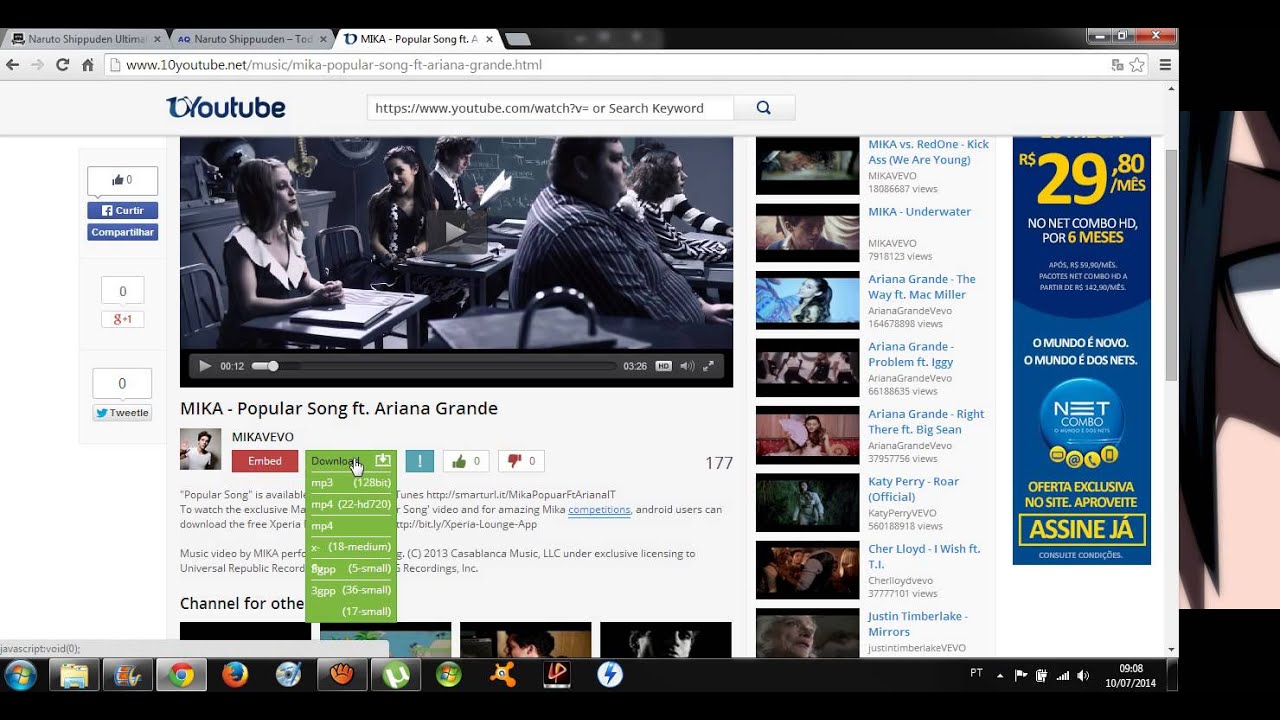
Task: Open avast icon in the taskbar
Action: tap(503, 675)
